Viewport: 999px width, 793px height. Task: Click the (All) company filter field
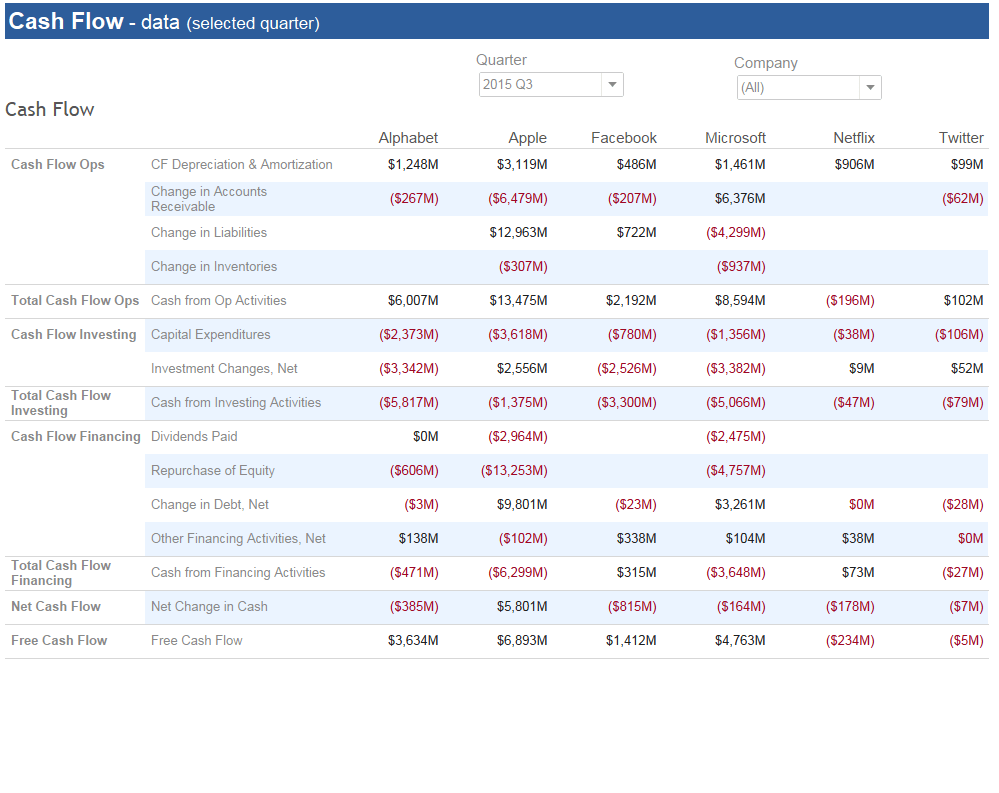[x=809, y=87]
